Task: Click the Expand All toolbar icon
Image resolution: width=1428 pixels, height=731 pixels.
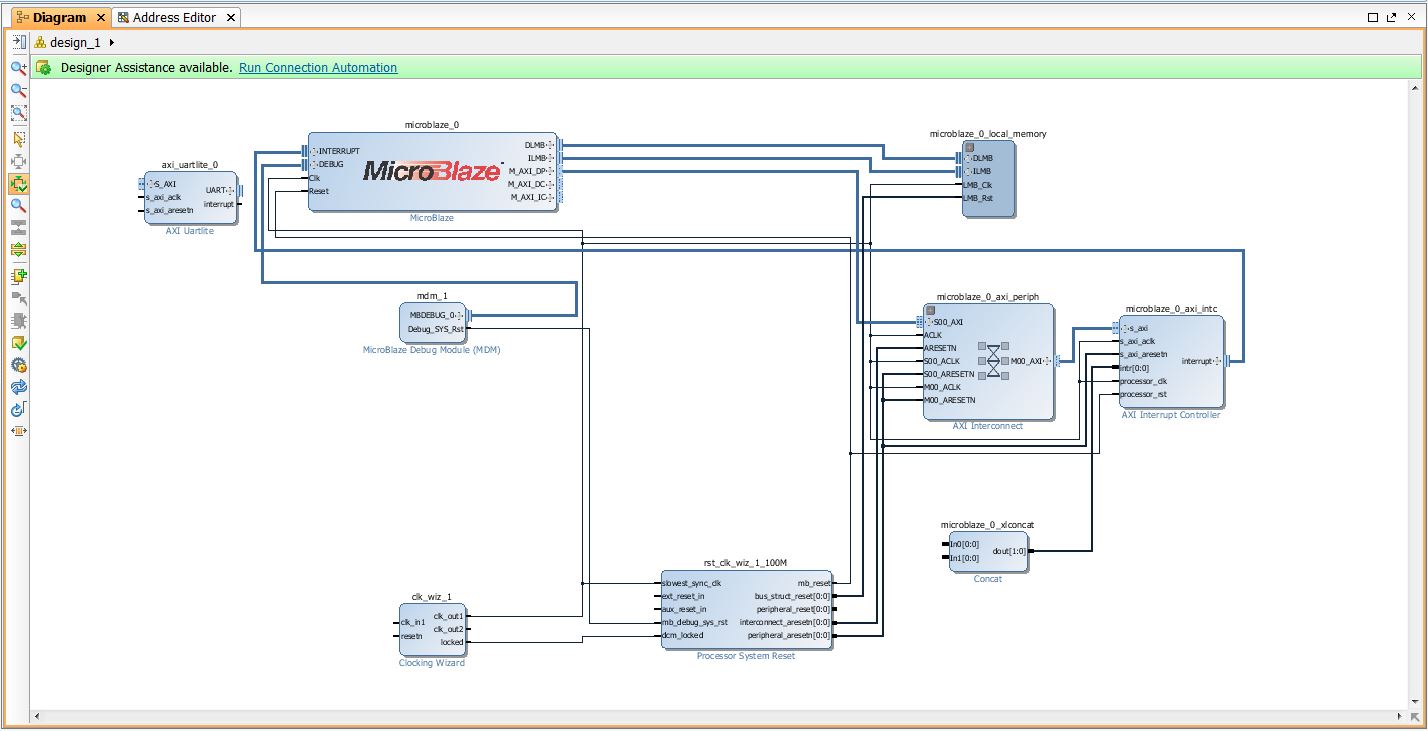Action: [x=18, y=250]
